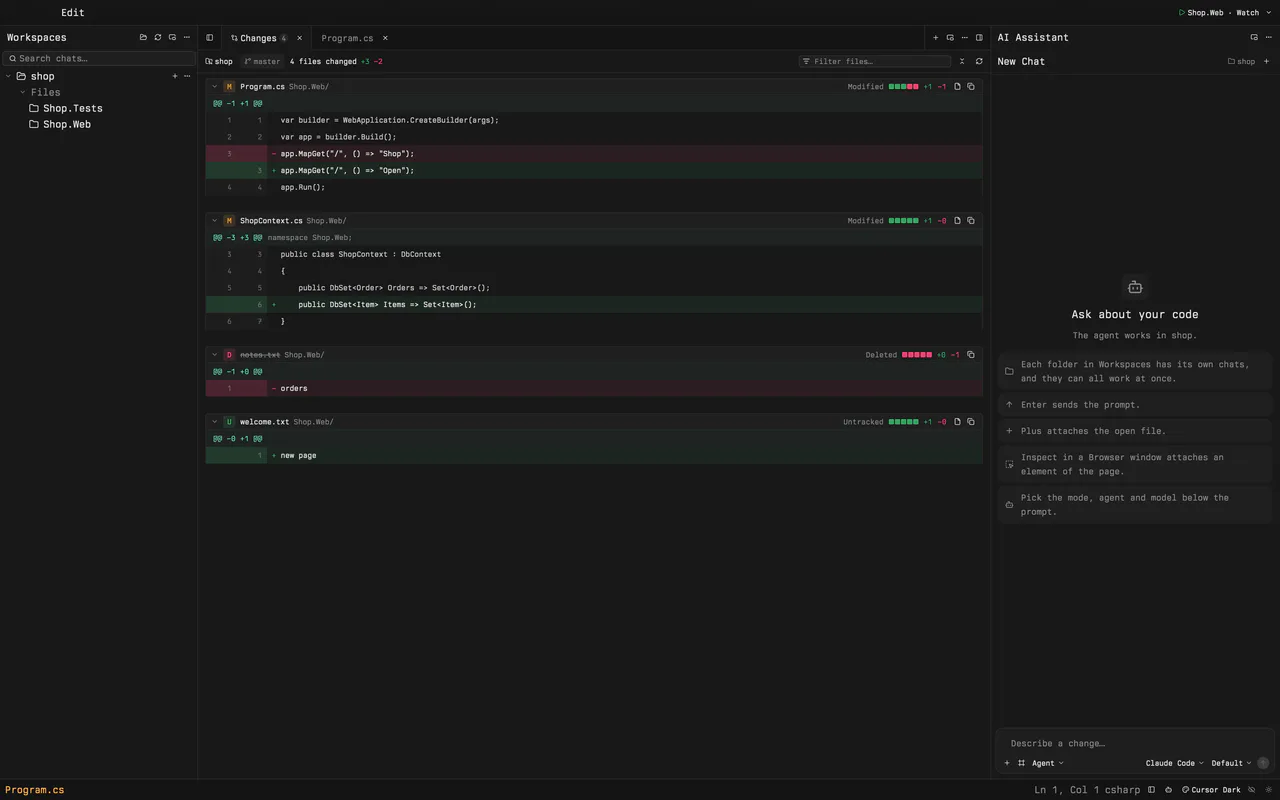The image size is (1280, 800).
Task: Click the Search chats field
Action: point(99,58)
